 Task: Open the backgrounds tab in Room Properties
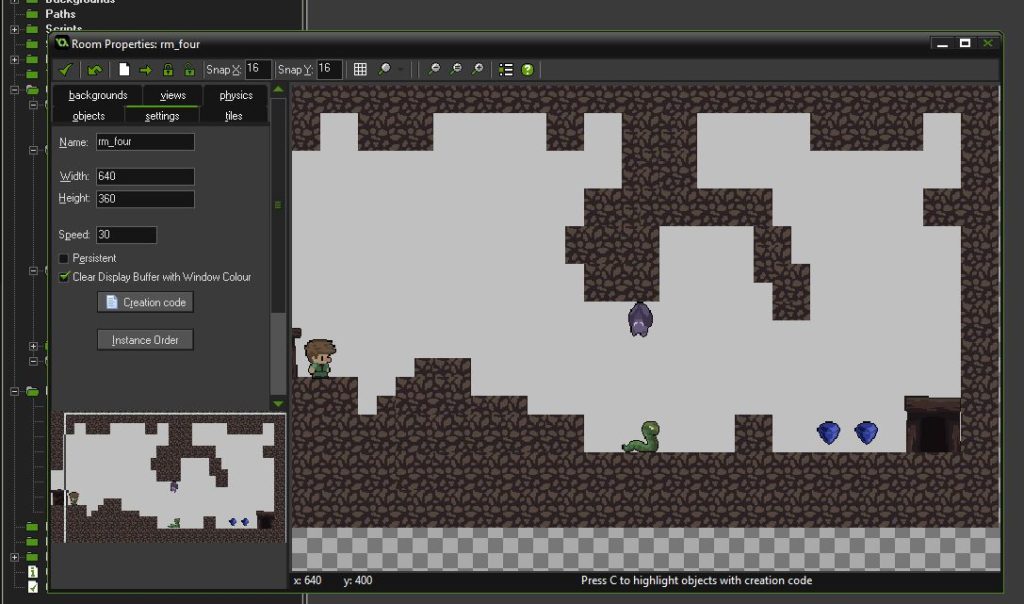click(97, 95)
